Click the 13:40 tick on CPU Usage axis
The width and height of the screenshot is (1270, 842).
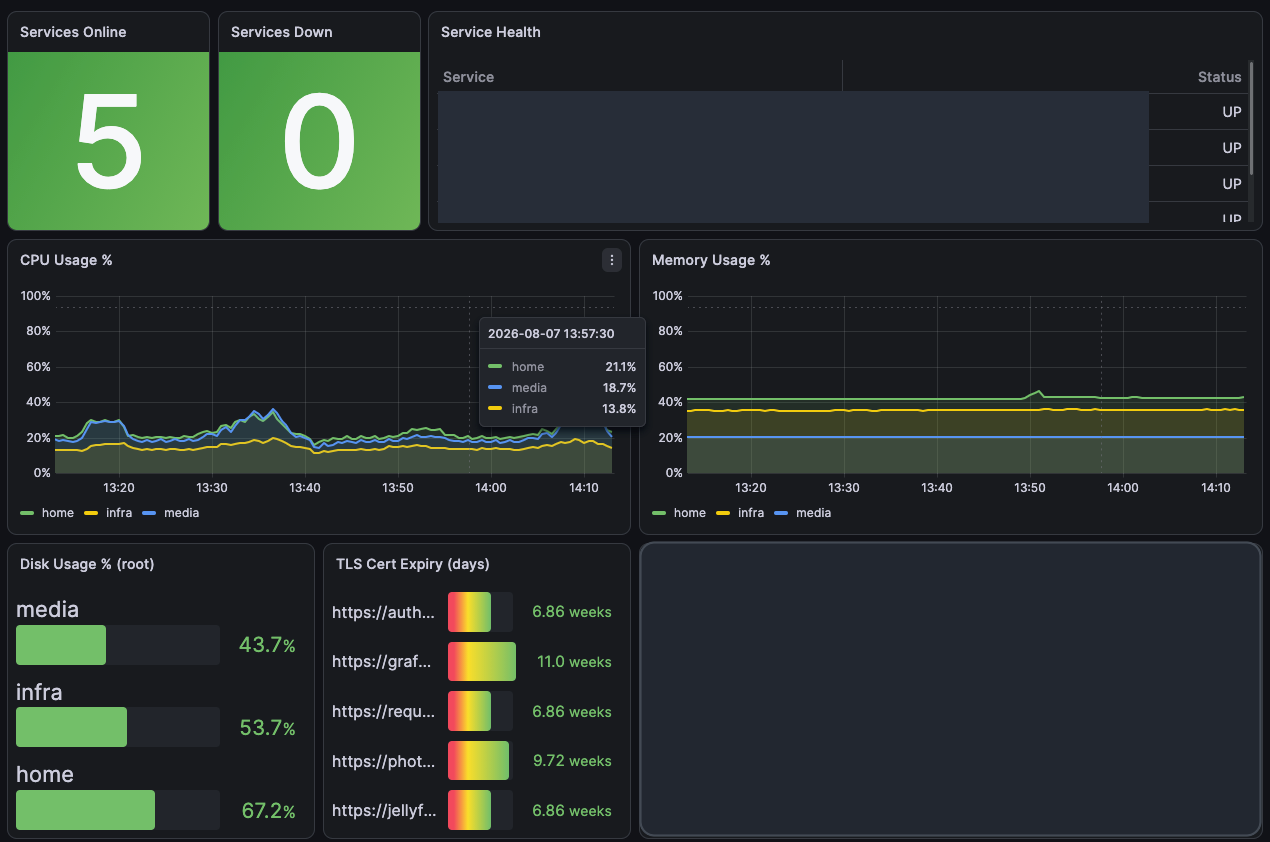pyautogui.click(x=305, y=488)
